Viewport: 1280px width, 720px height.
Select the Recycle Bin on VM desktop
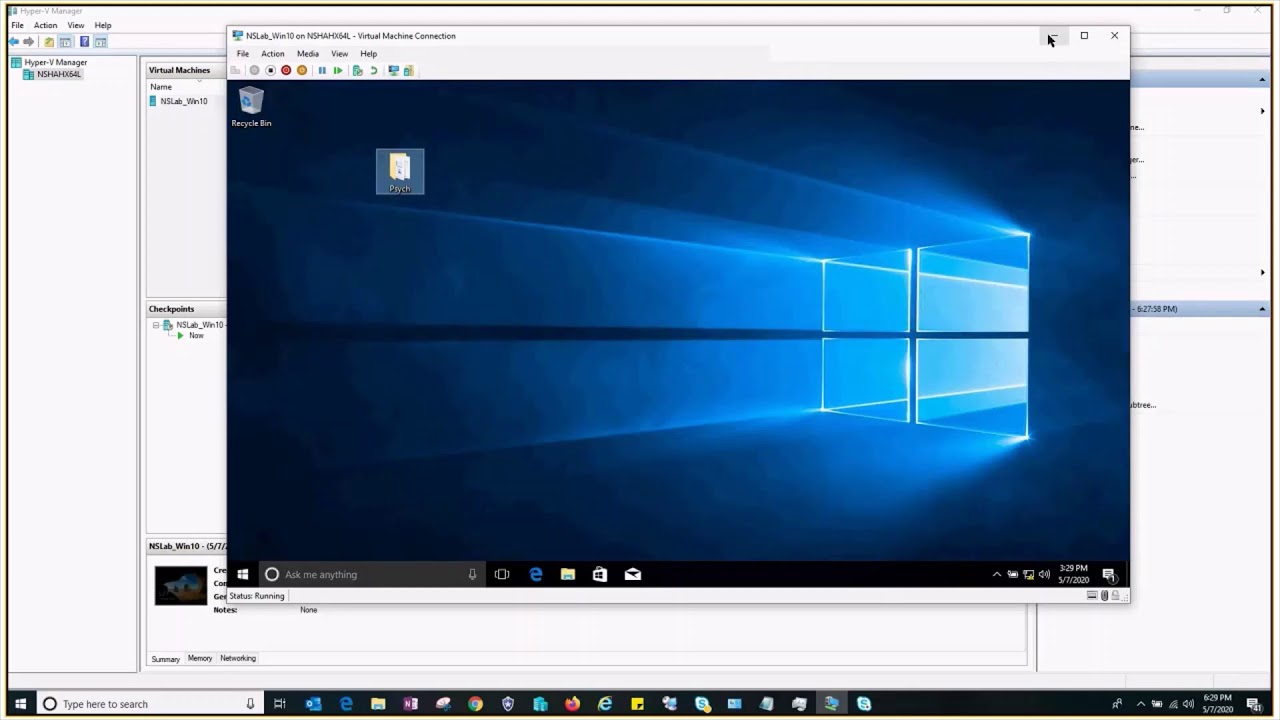251,107
